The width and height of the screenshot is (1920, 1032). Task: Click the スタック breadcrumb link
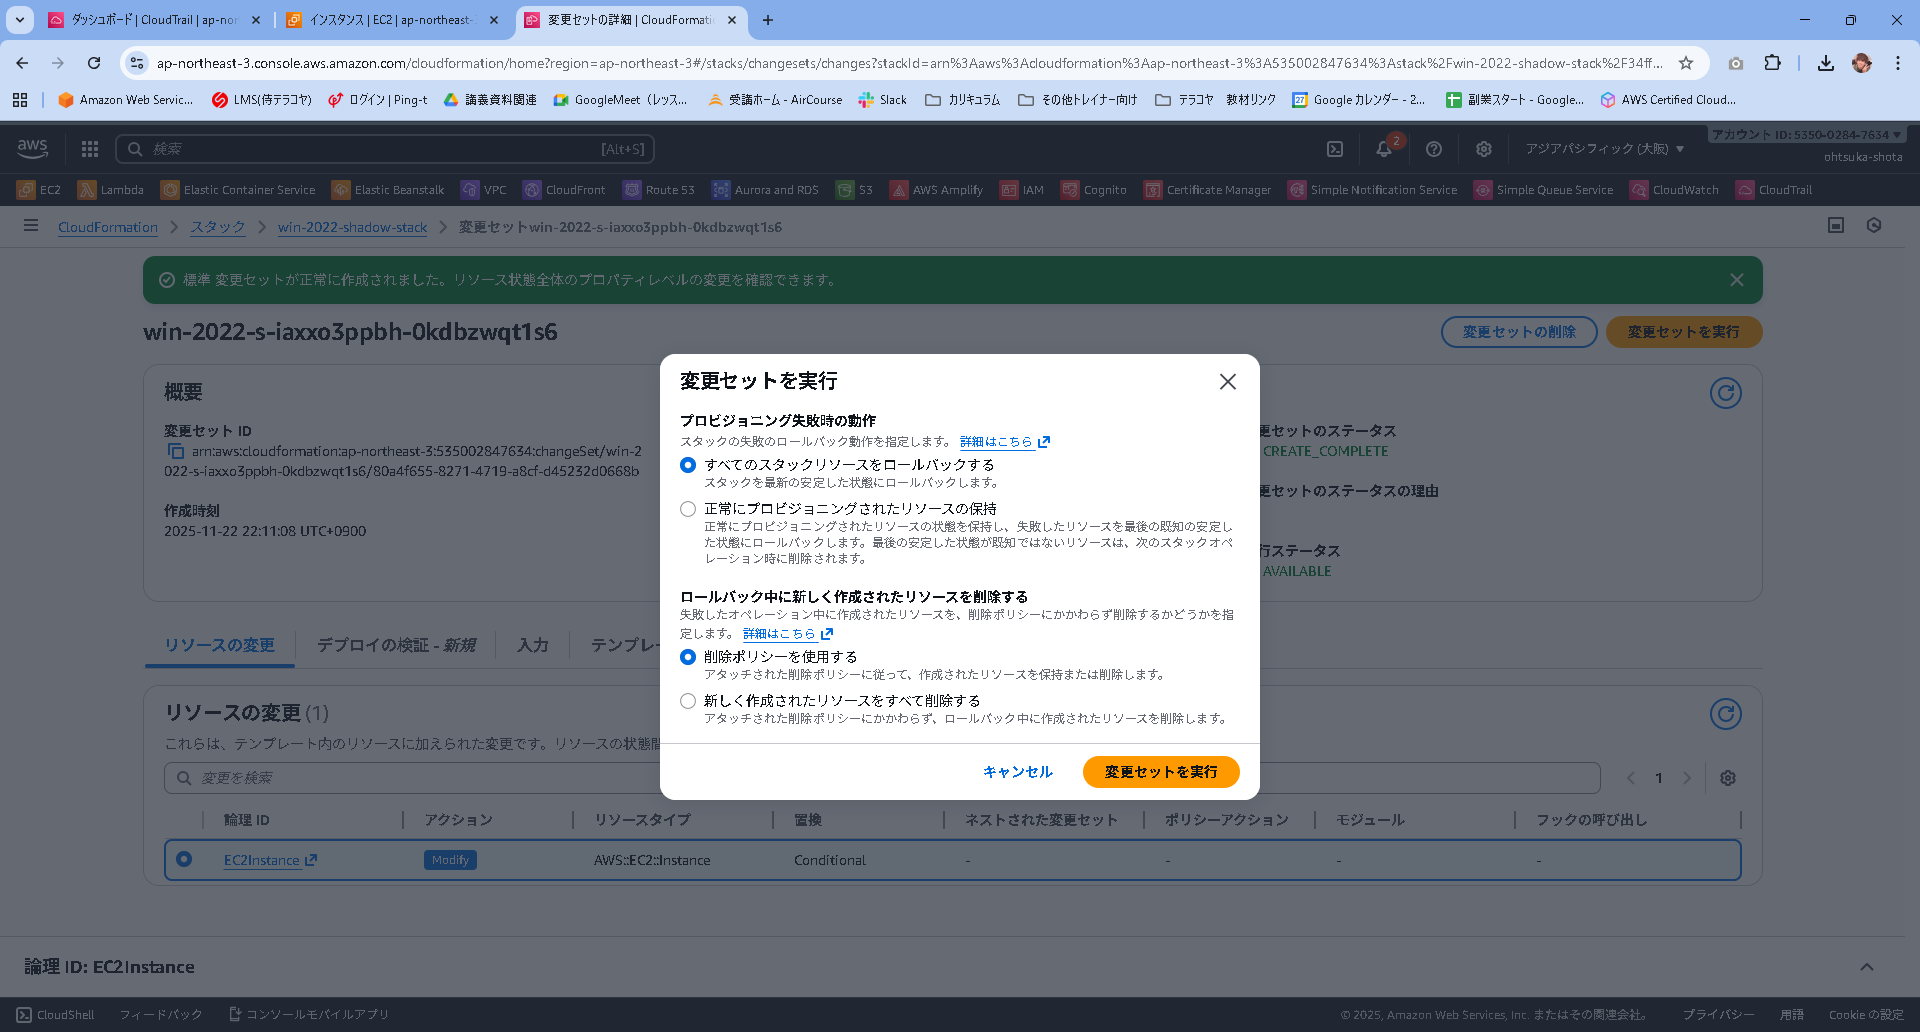pos(218,227)
